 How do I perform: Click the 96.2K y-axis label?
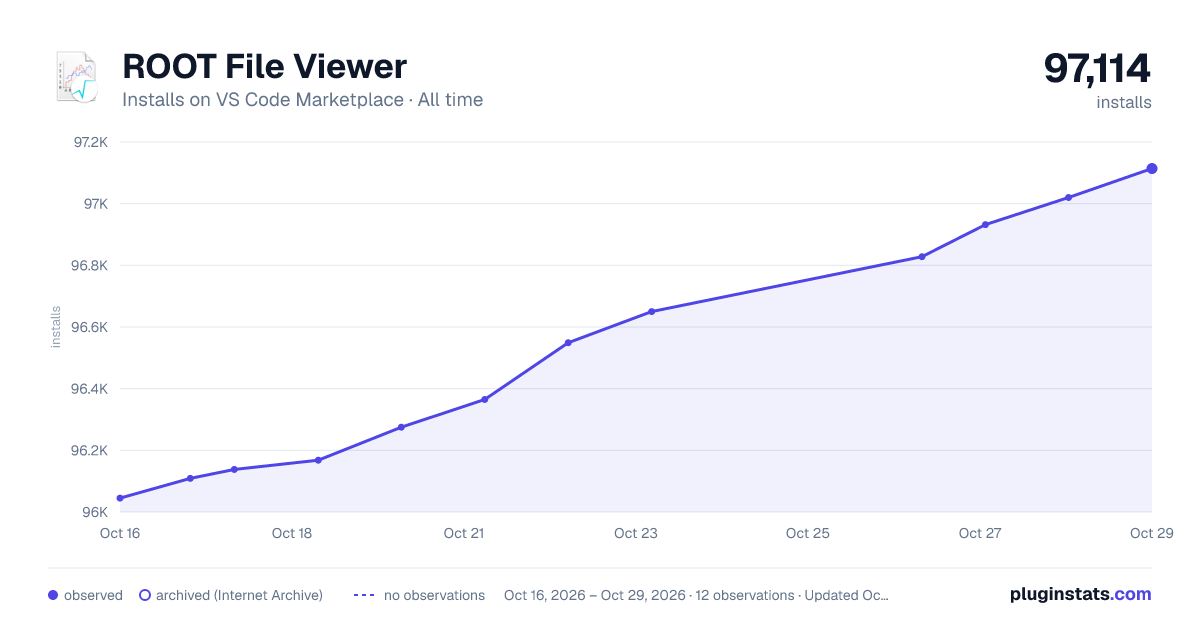tap(89, 451)
